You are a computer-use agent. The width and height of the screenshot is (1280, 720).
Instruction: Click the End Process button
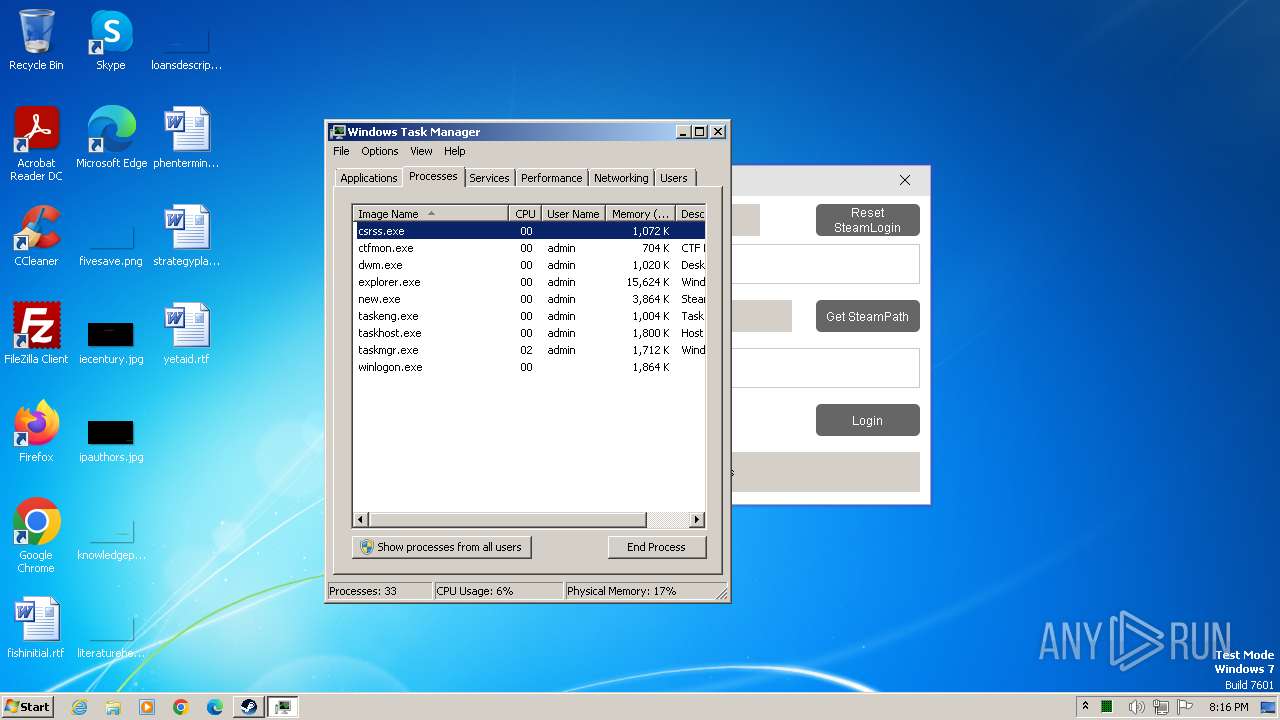[x=656, y=547]
